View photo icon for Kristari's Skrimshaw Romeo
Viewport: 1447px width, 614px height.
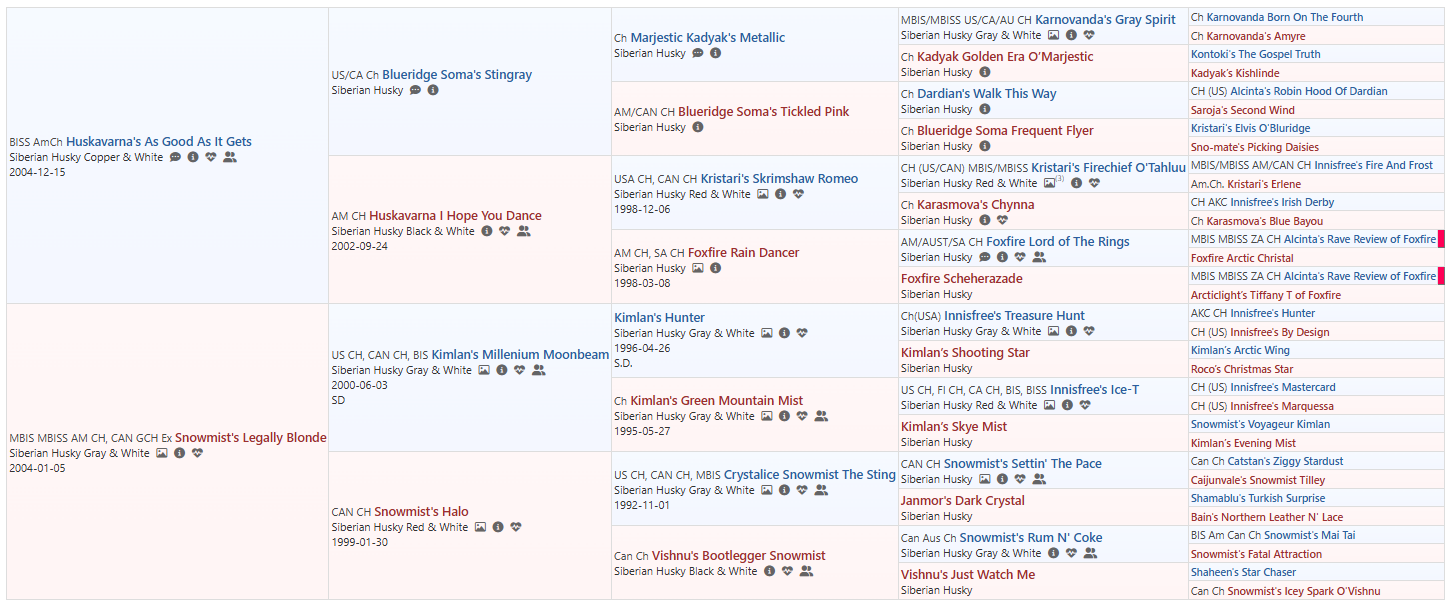[x=763, y=194]
